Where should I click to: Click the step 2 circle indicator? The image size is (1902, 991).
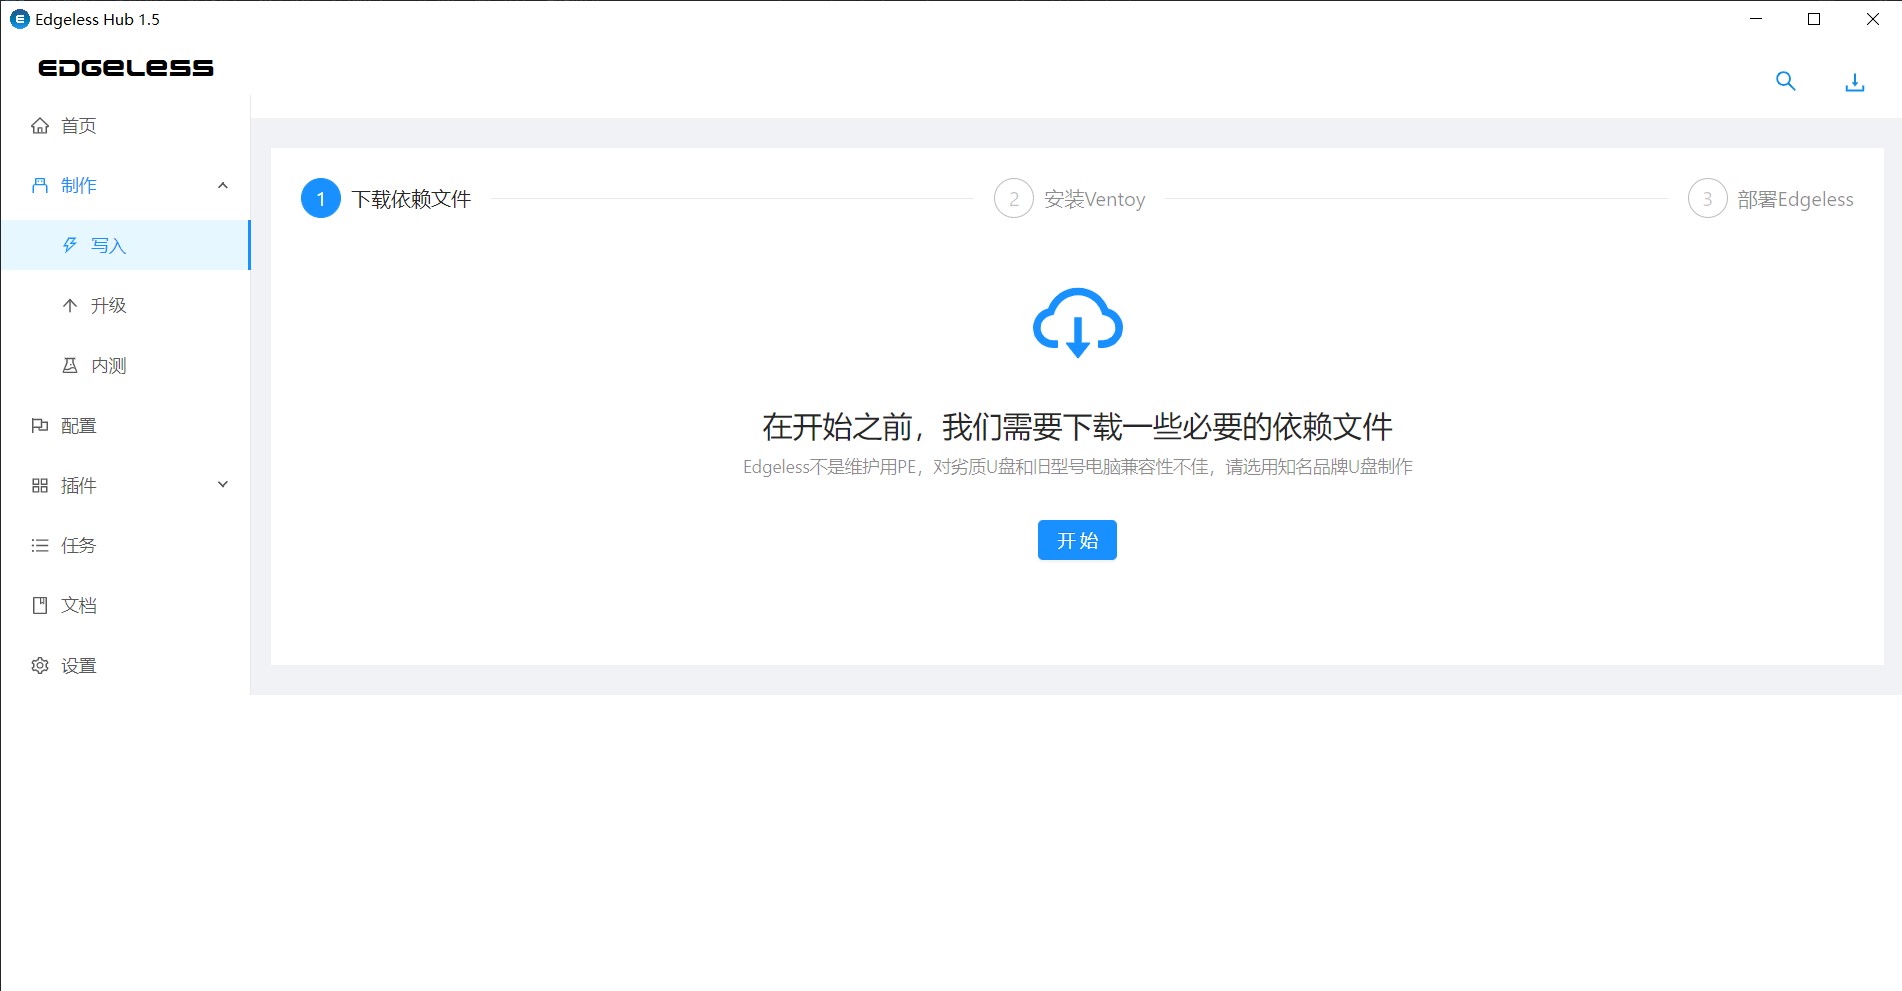[1014, 199]
